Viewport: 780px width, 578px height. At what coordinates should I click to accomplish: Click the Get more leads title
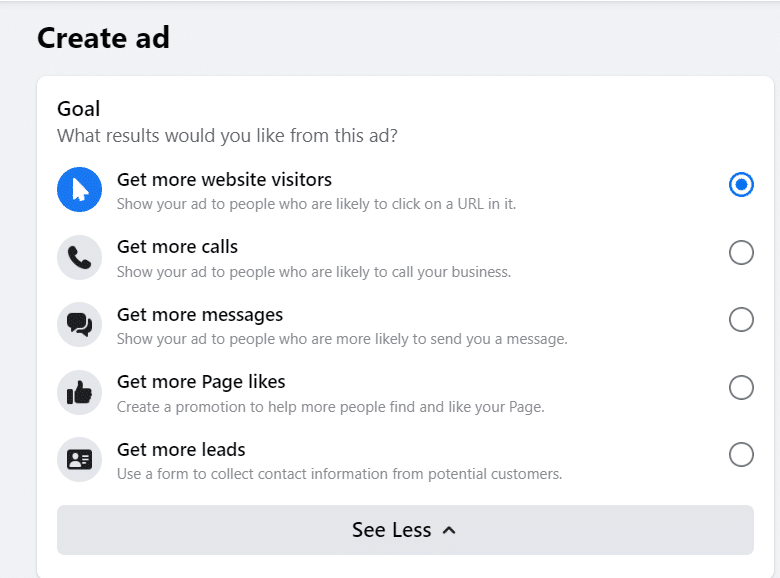(x=181, y=450)
